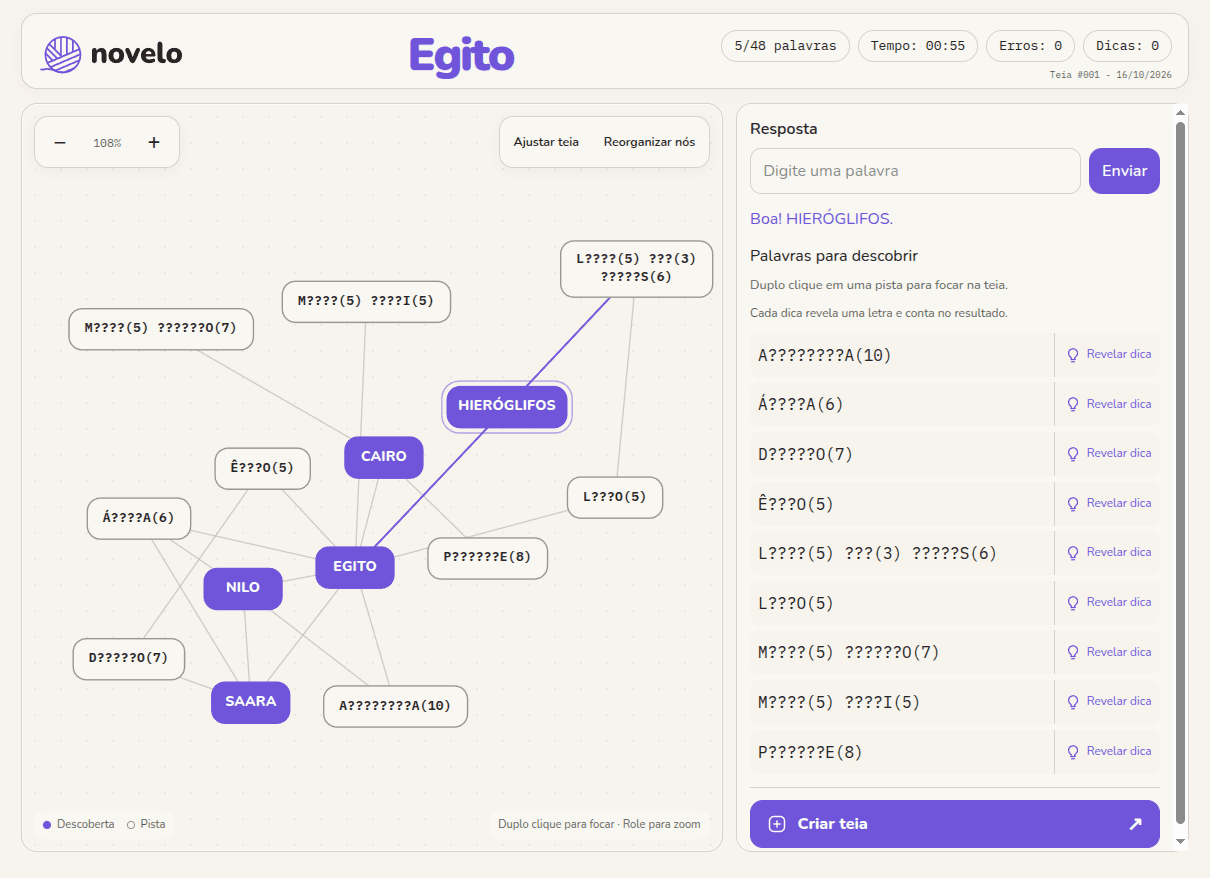Click Reorganizar nós button
Viewport: 1210px width, 878px height.
pos(649,142)
